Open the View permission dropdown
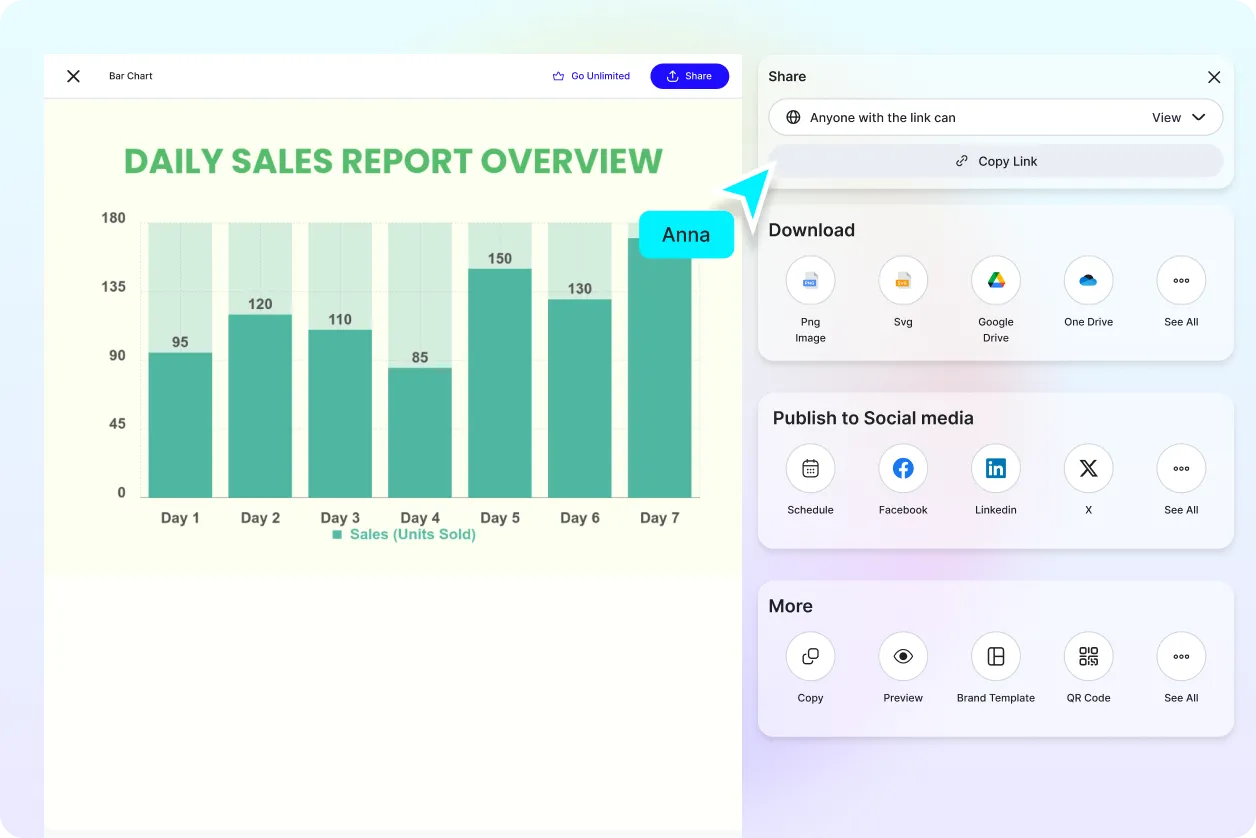1256x838 pixels. click(1178, 117)
